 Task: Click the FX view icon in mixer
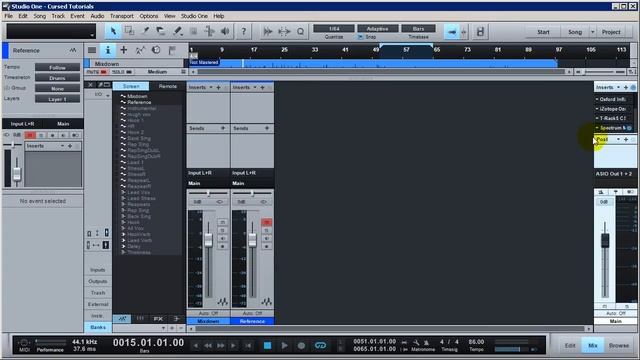(158, 318)
